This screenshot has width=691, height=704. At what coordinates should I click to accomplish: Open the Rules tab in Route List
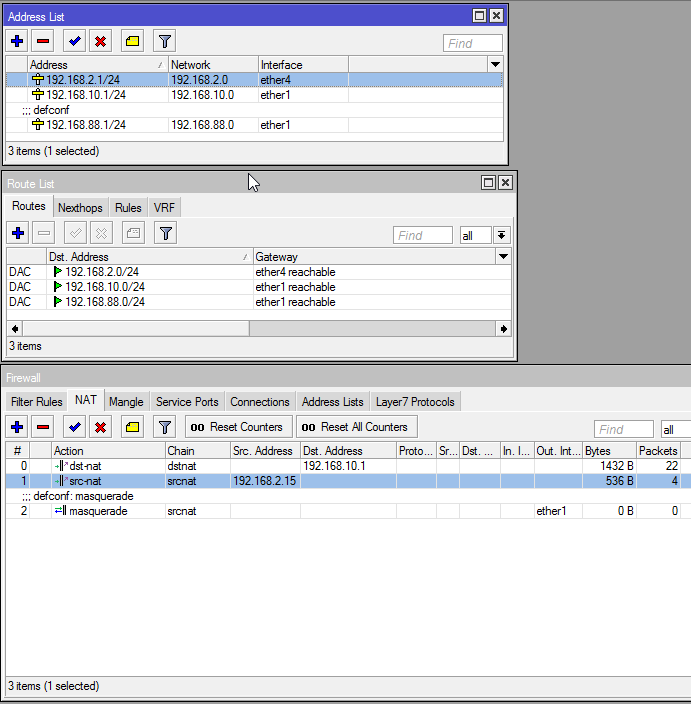tap(128, 208)
